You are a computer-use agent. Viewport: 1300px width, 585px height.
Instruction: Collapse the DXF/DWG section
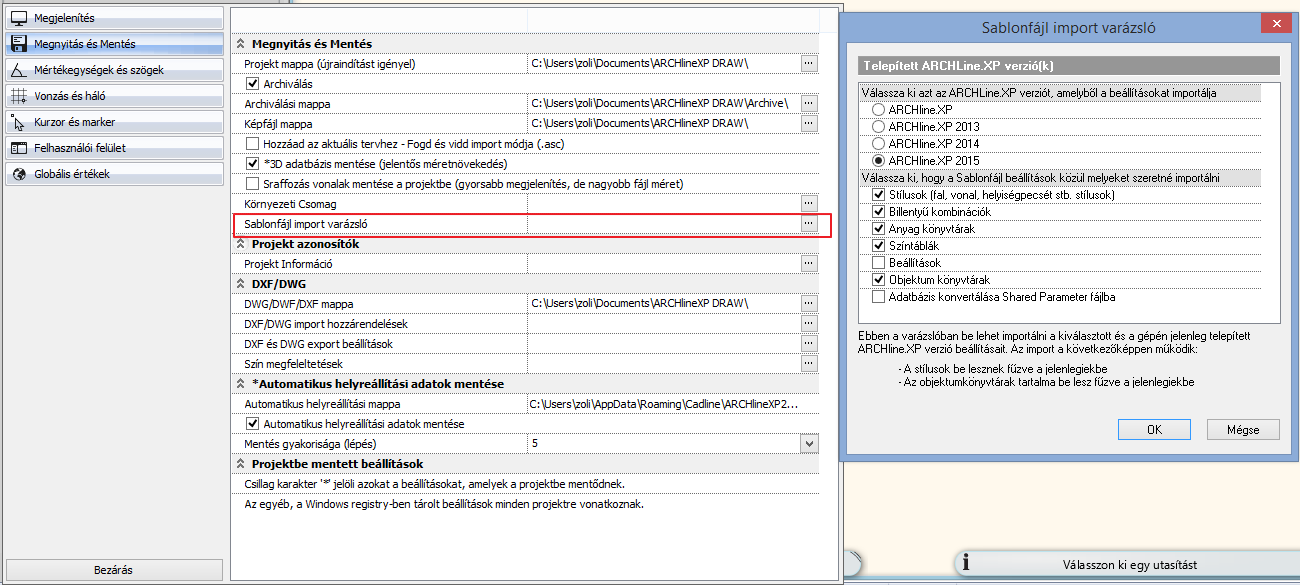pyautogui.click(x=240, y=284)
